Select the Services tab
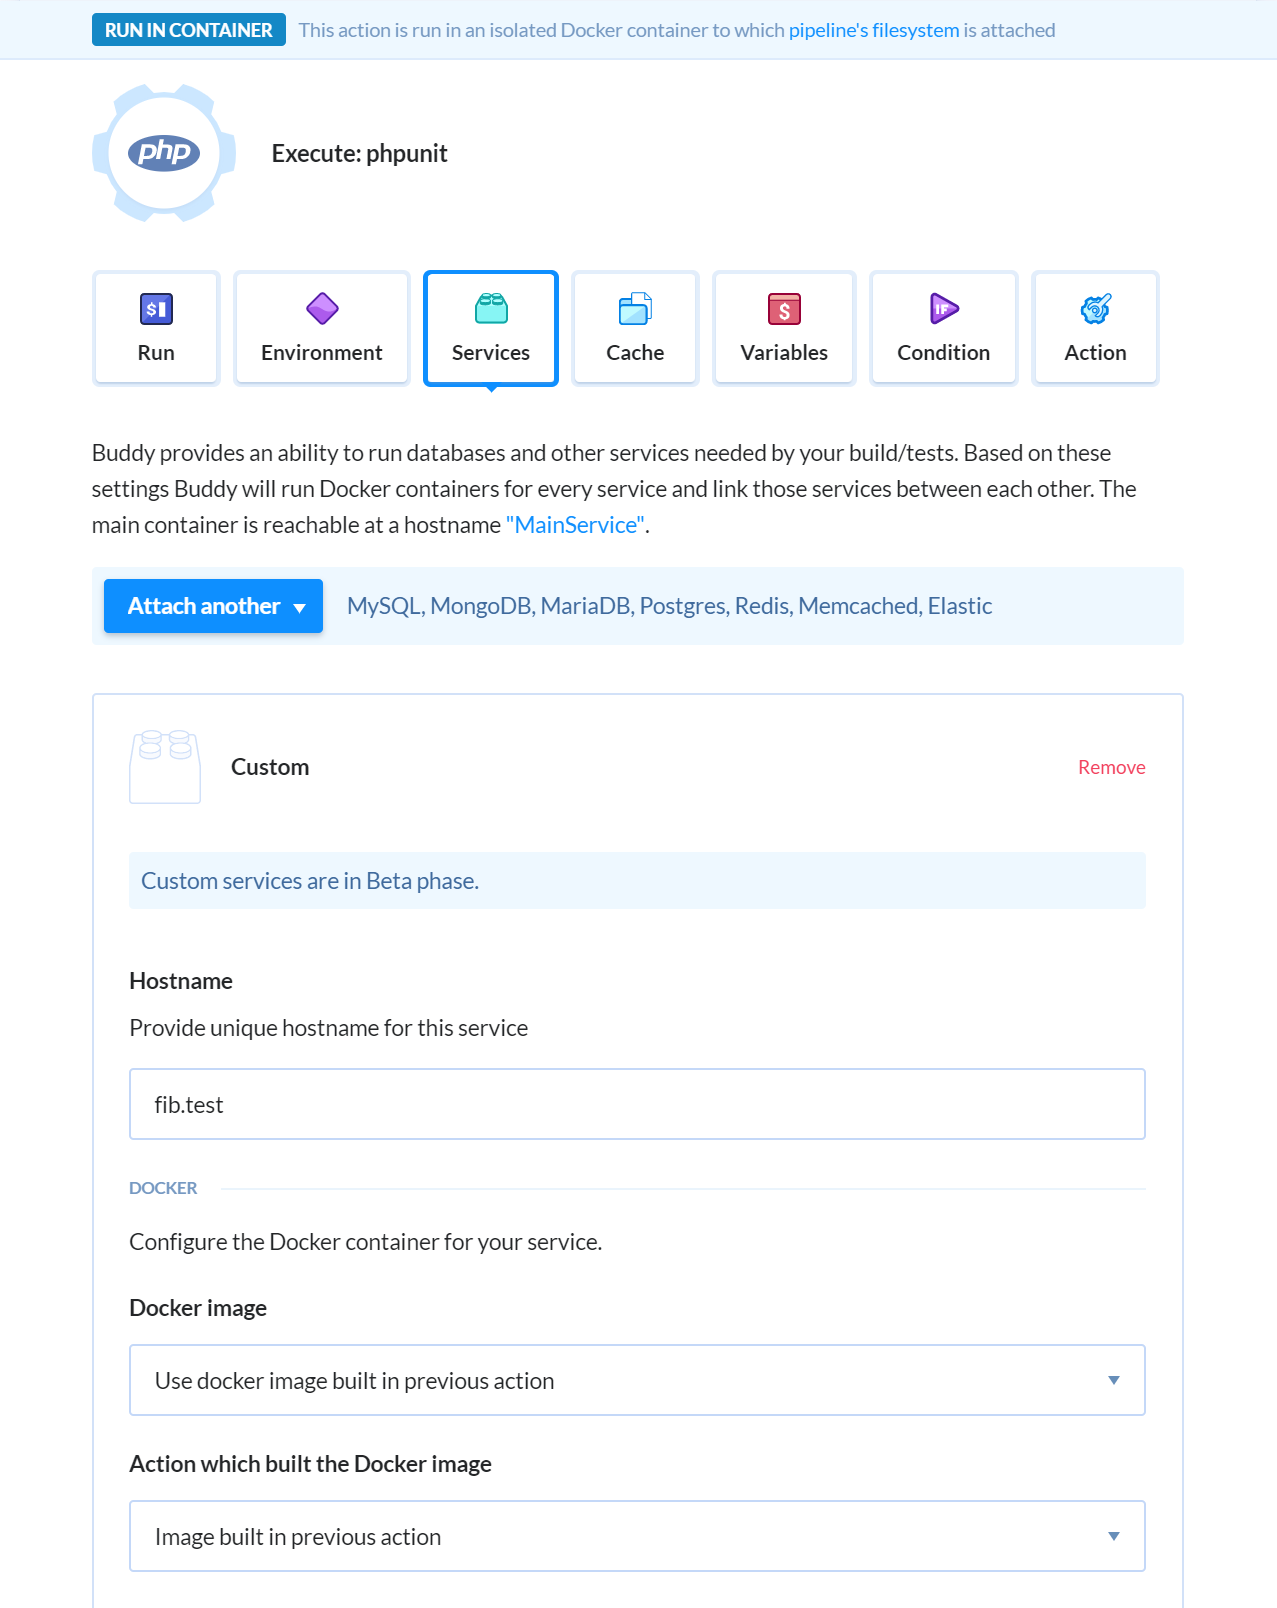This screenshot has height=1608, width=1277. click(x=491, y=328)
